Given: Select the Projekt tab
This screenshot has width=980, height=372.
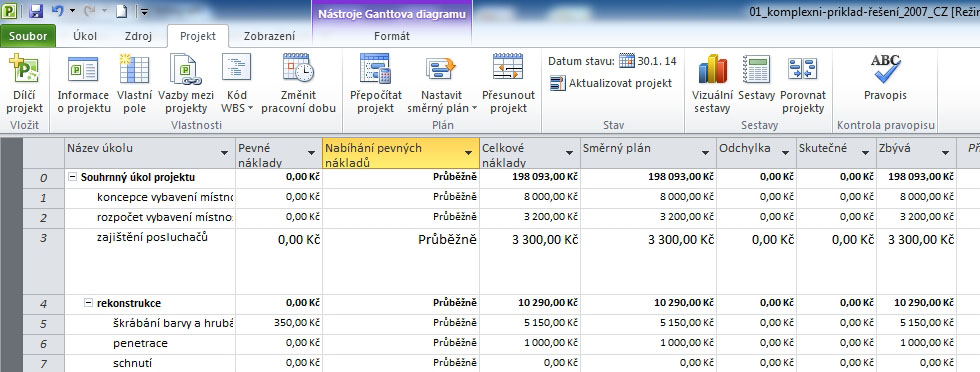Looking at the screenshot, I should click(x=198, y=36).
